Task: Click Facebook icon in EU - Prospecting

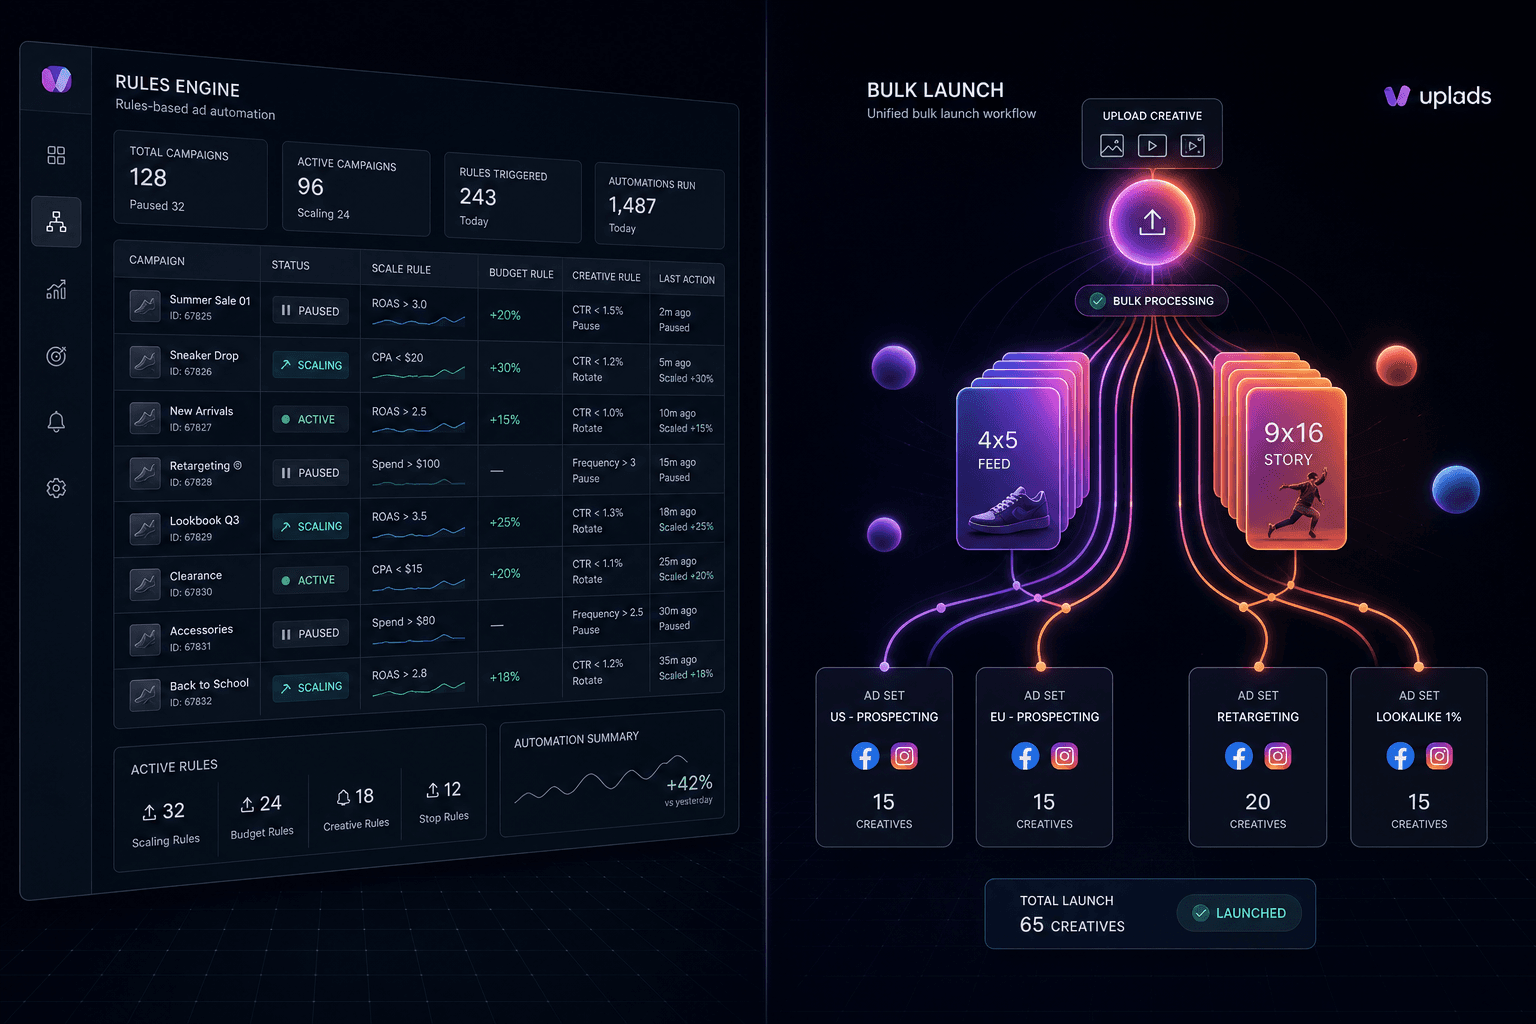Action: (x=1025, y=756)
